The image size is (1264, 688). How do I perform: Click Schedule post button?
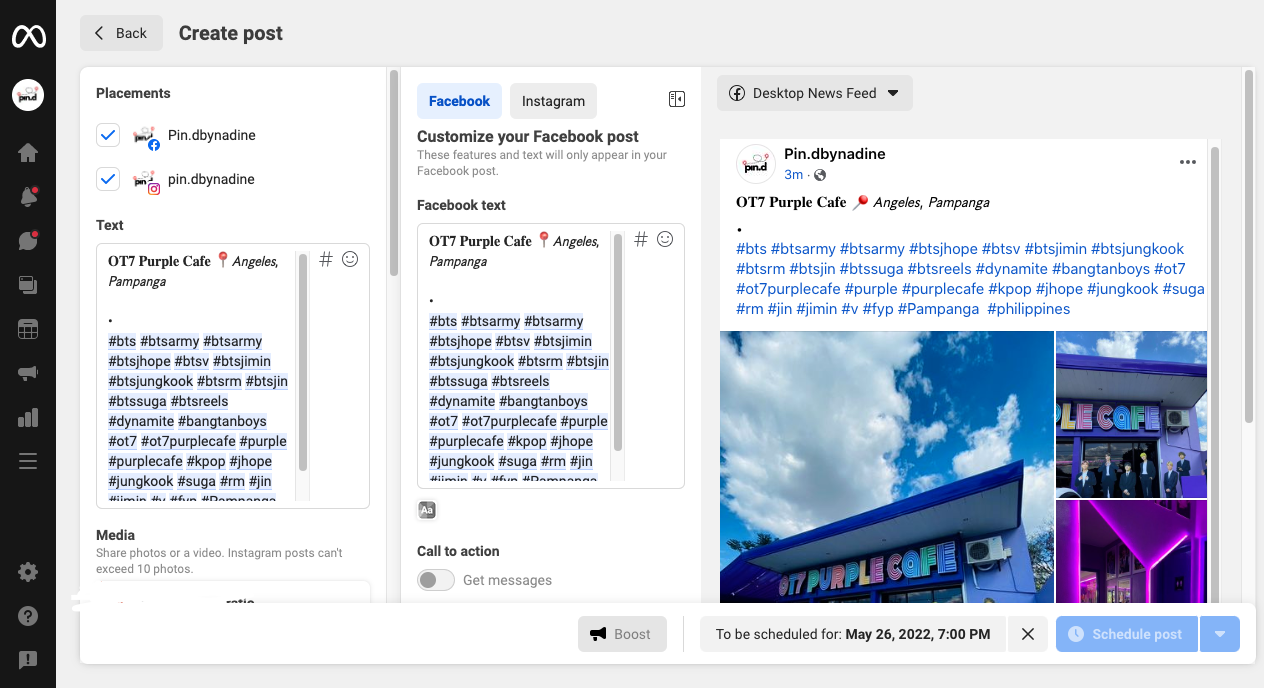(x=1127, y=634)
